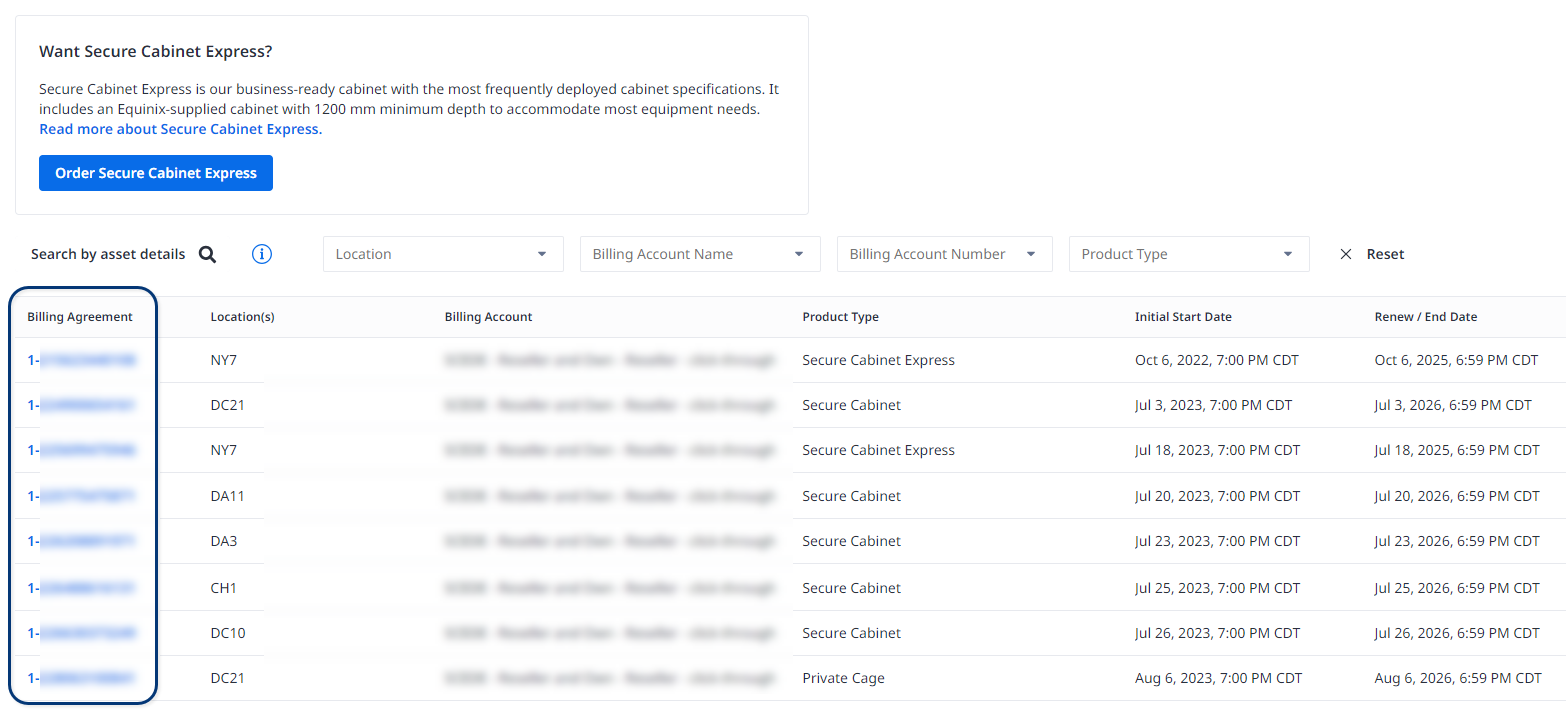The image size is (1566, 712).
Task: Click the DC10 location cell
Action: click(228, 633)
